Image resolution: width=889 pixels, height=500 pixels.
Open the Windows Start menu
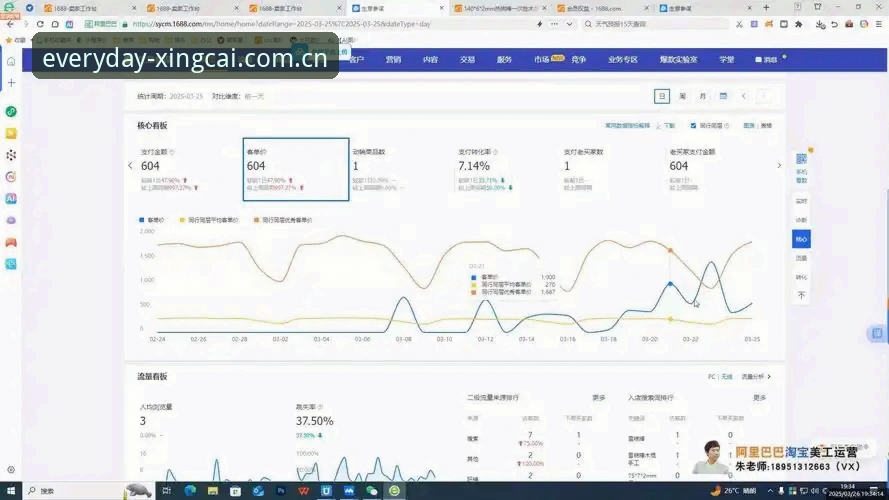click(11, 491)
